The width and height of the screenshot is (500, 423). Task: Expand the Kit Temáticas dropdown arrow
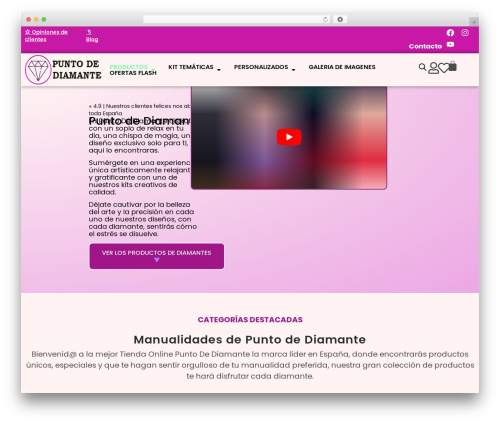pos(219,70)
